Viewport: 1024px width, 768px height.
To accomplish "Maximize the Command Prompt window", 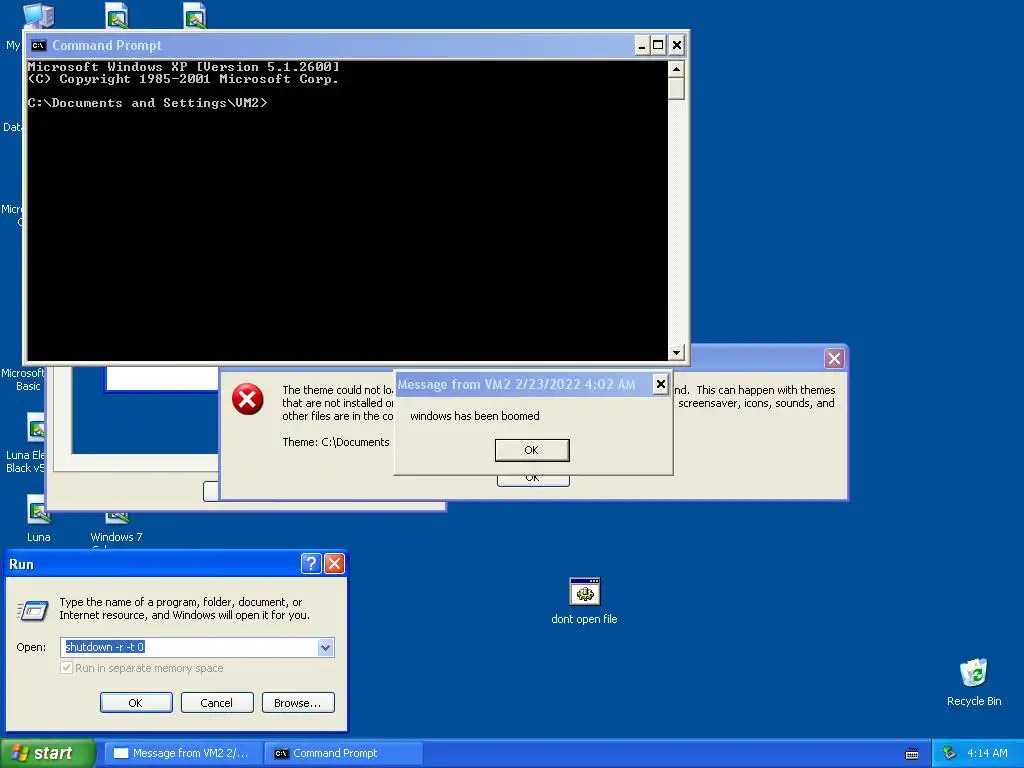I will click(658, 45).
